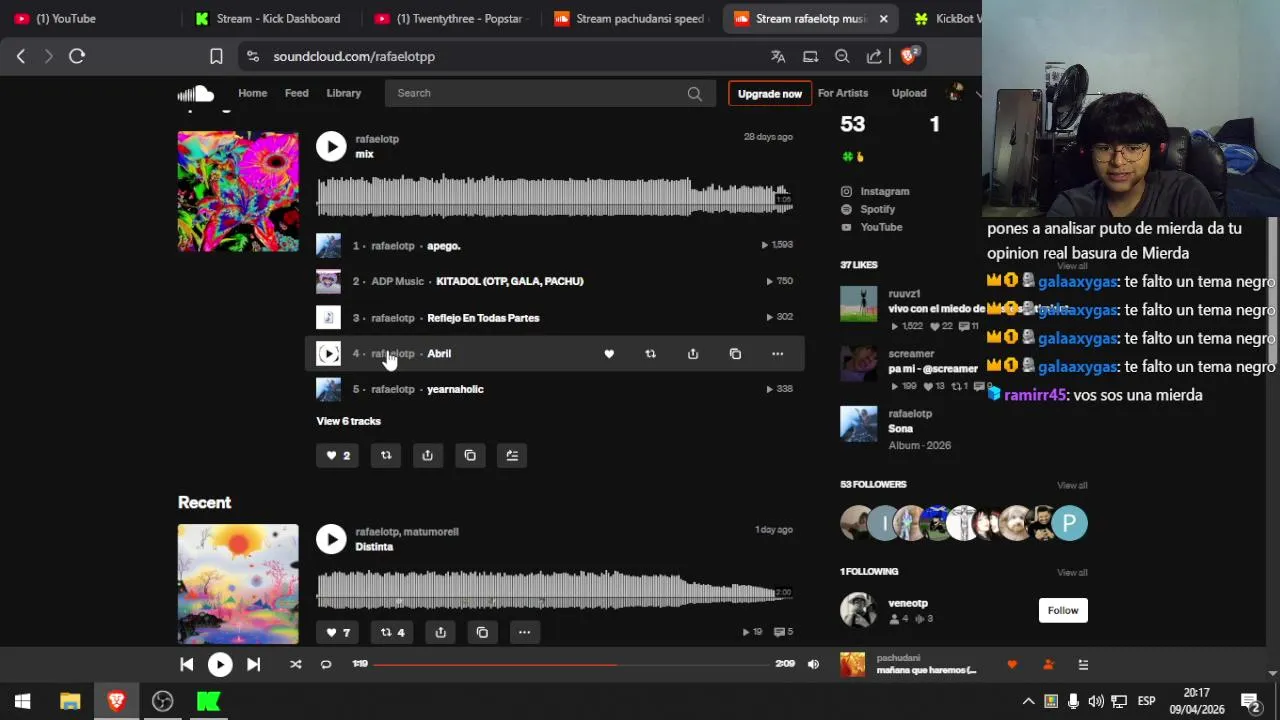This screenshot has height=720, width=1280.
Task: Open the next up queue
Action: pos(1083,664)
